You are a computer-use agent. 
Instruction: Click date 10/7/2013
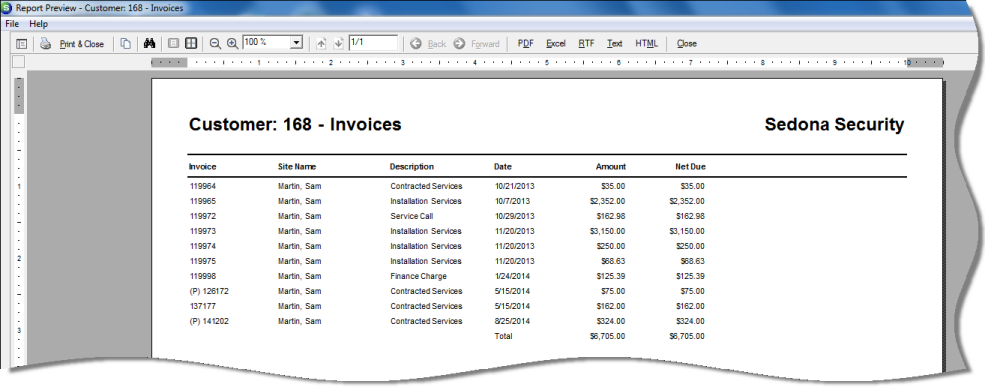click(x=512, y=202)
